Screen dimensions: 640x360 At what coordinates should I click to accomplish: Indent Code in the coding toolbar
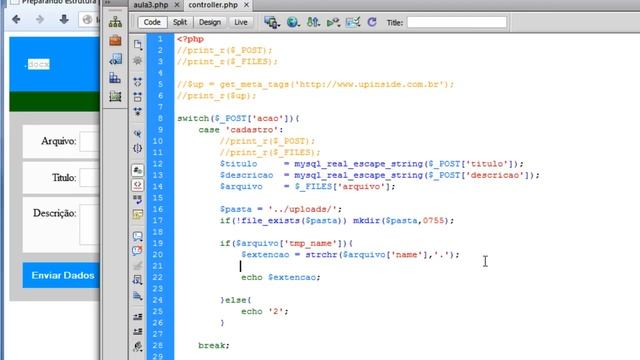click(x=138, y=316)
